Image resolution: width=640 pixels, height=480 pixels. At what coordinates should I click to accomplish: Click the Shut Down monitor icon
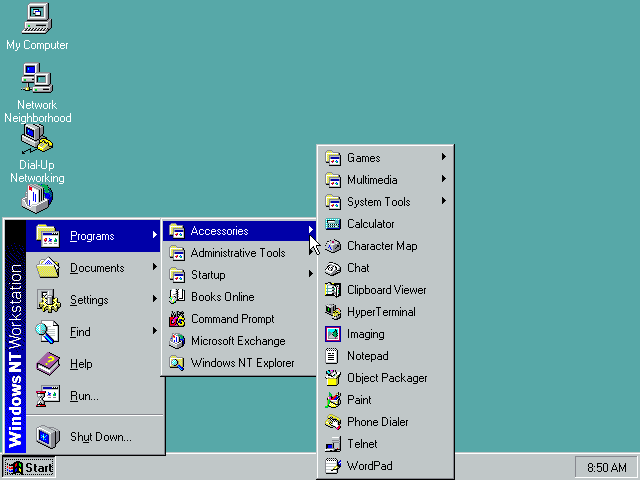[48, 437]
